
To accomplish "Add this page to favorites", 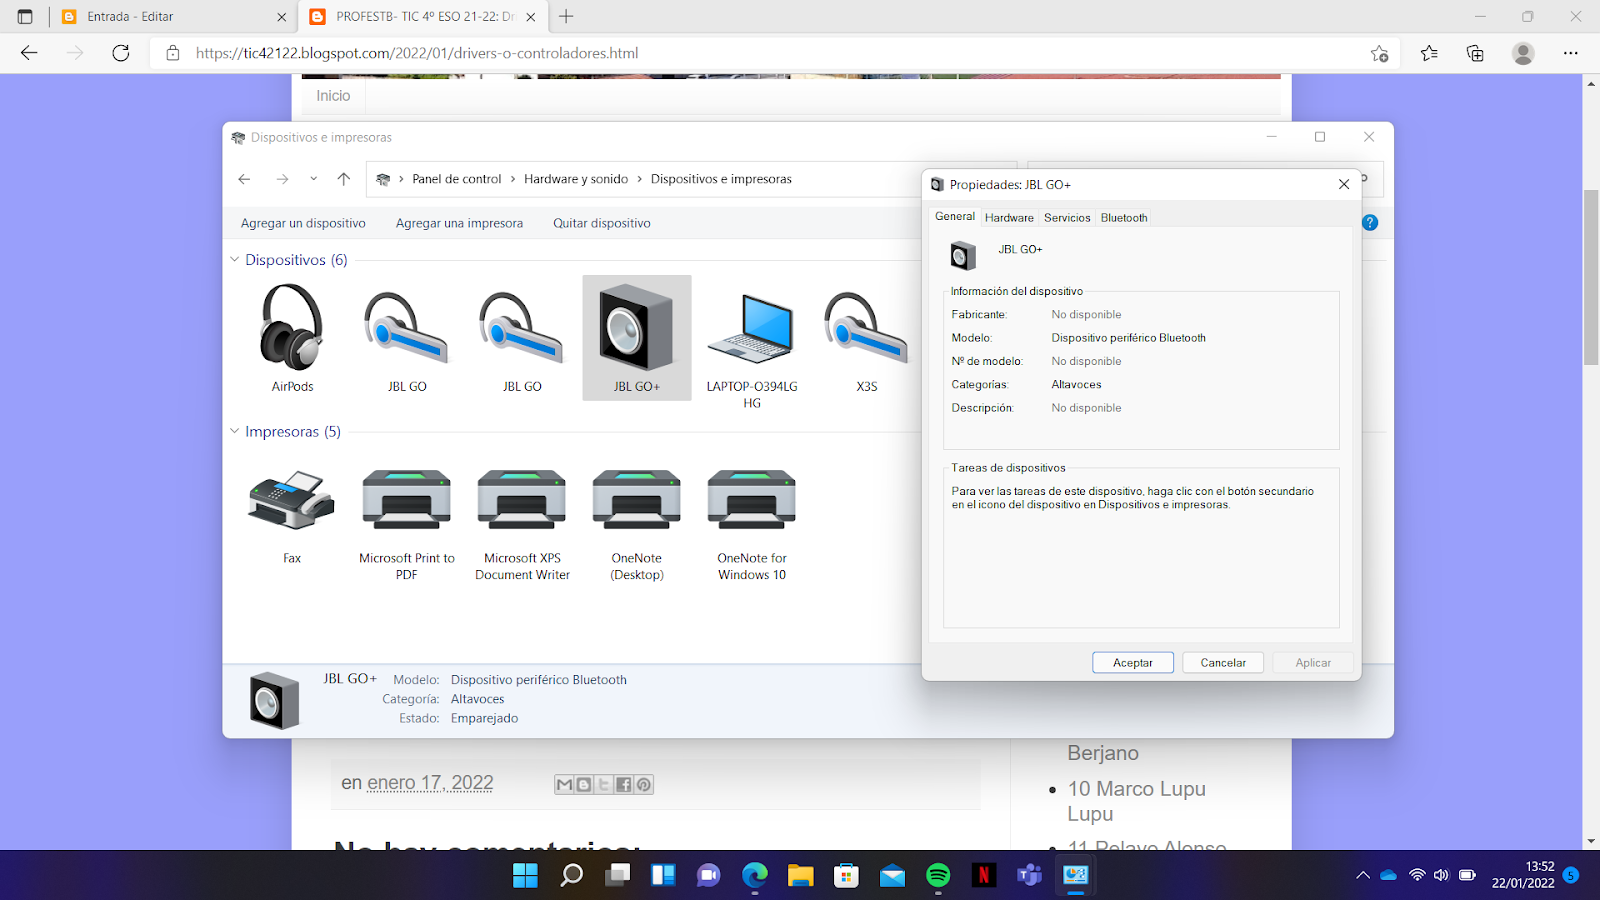I will coord(1380,53).
